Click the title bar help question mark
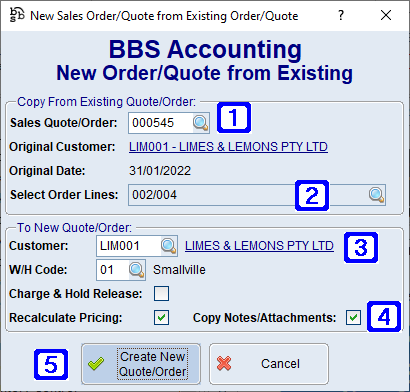Viewport: 410px width, 392px height. [341, 15]
